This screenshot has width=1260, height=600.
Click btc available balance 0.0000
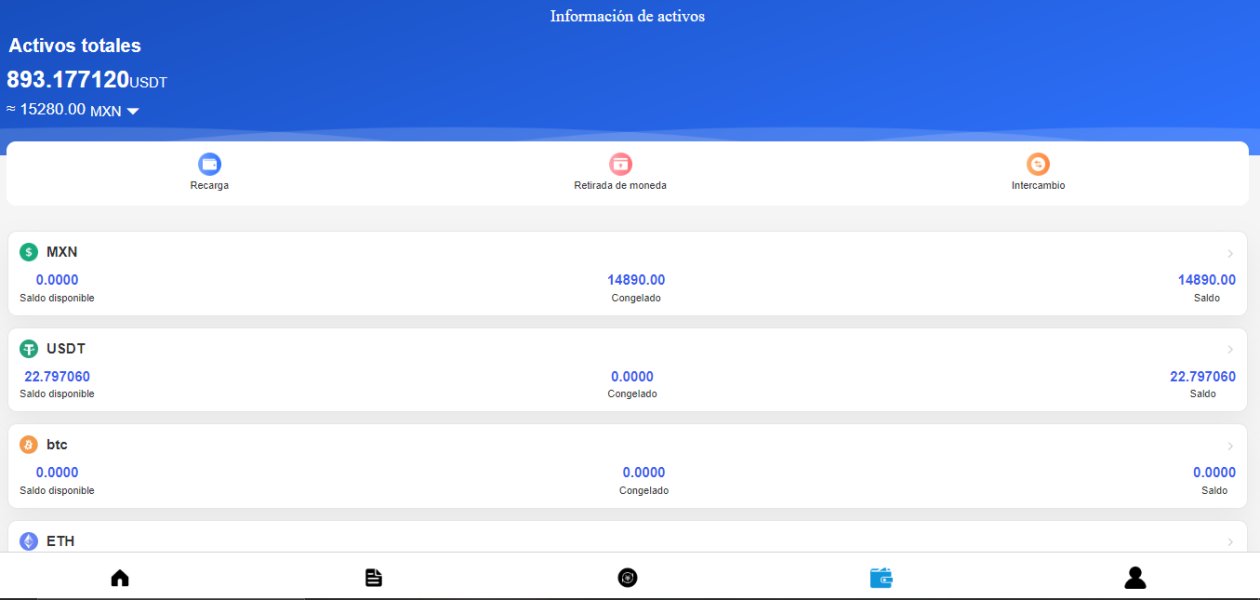pos(57,473)
